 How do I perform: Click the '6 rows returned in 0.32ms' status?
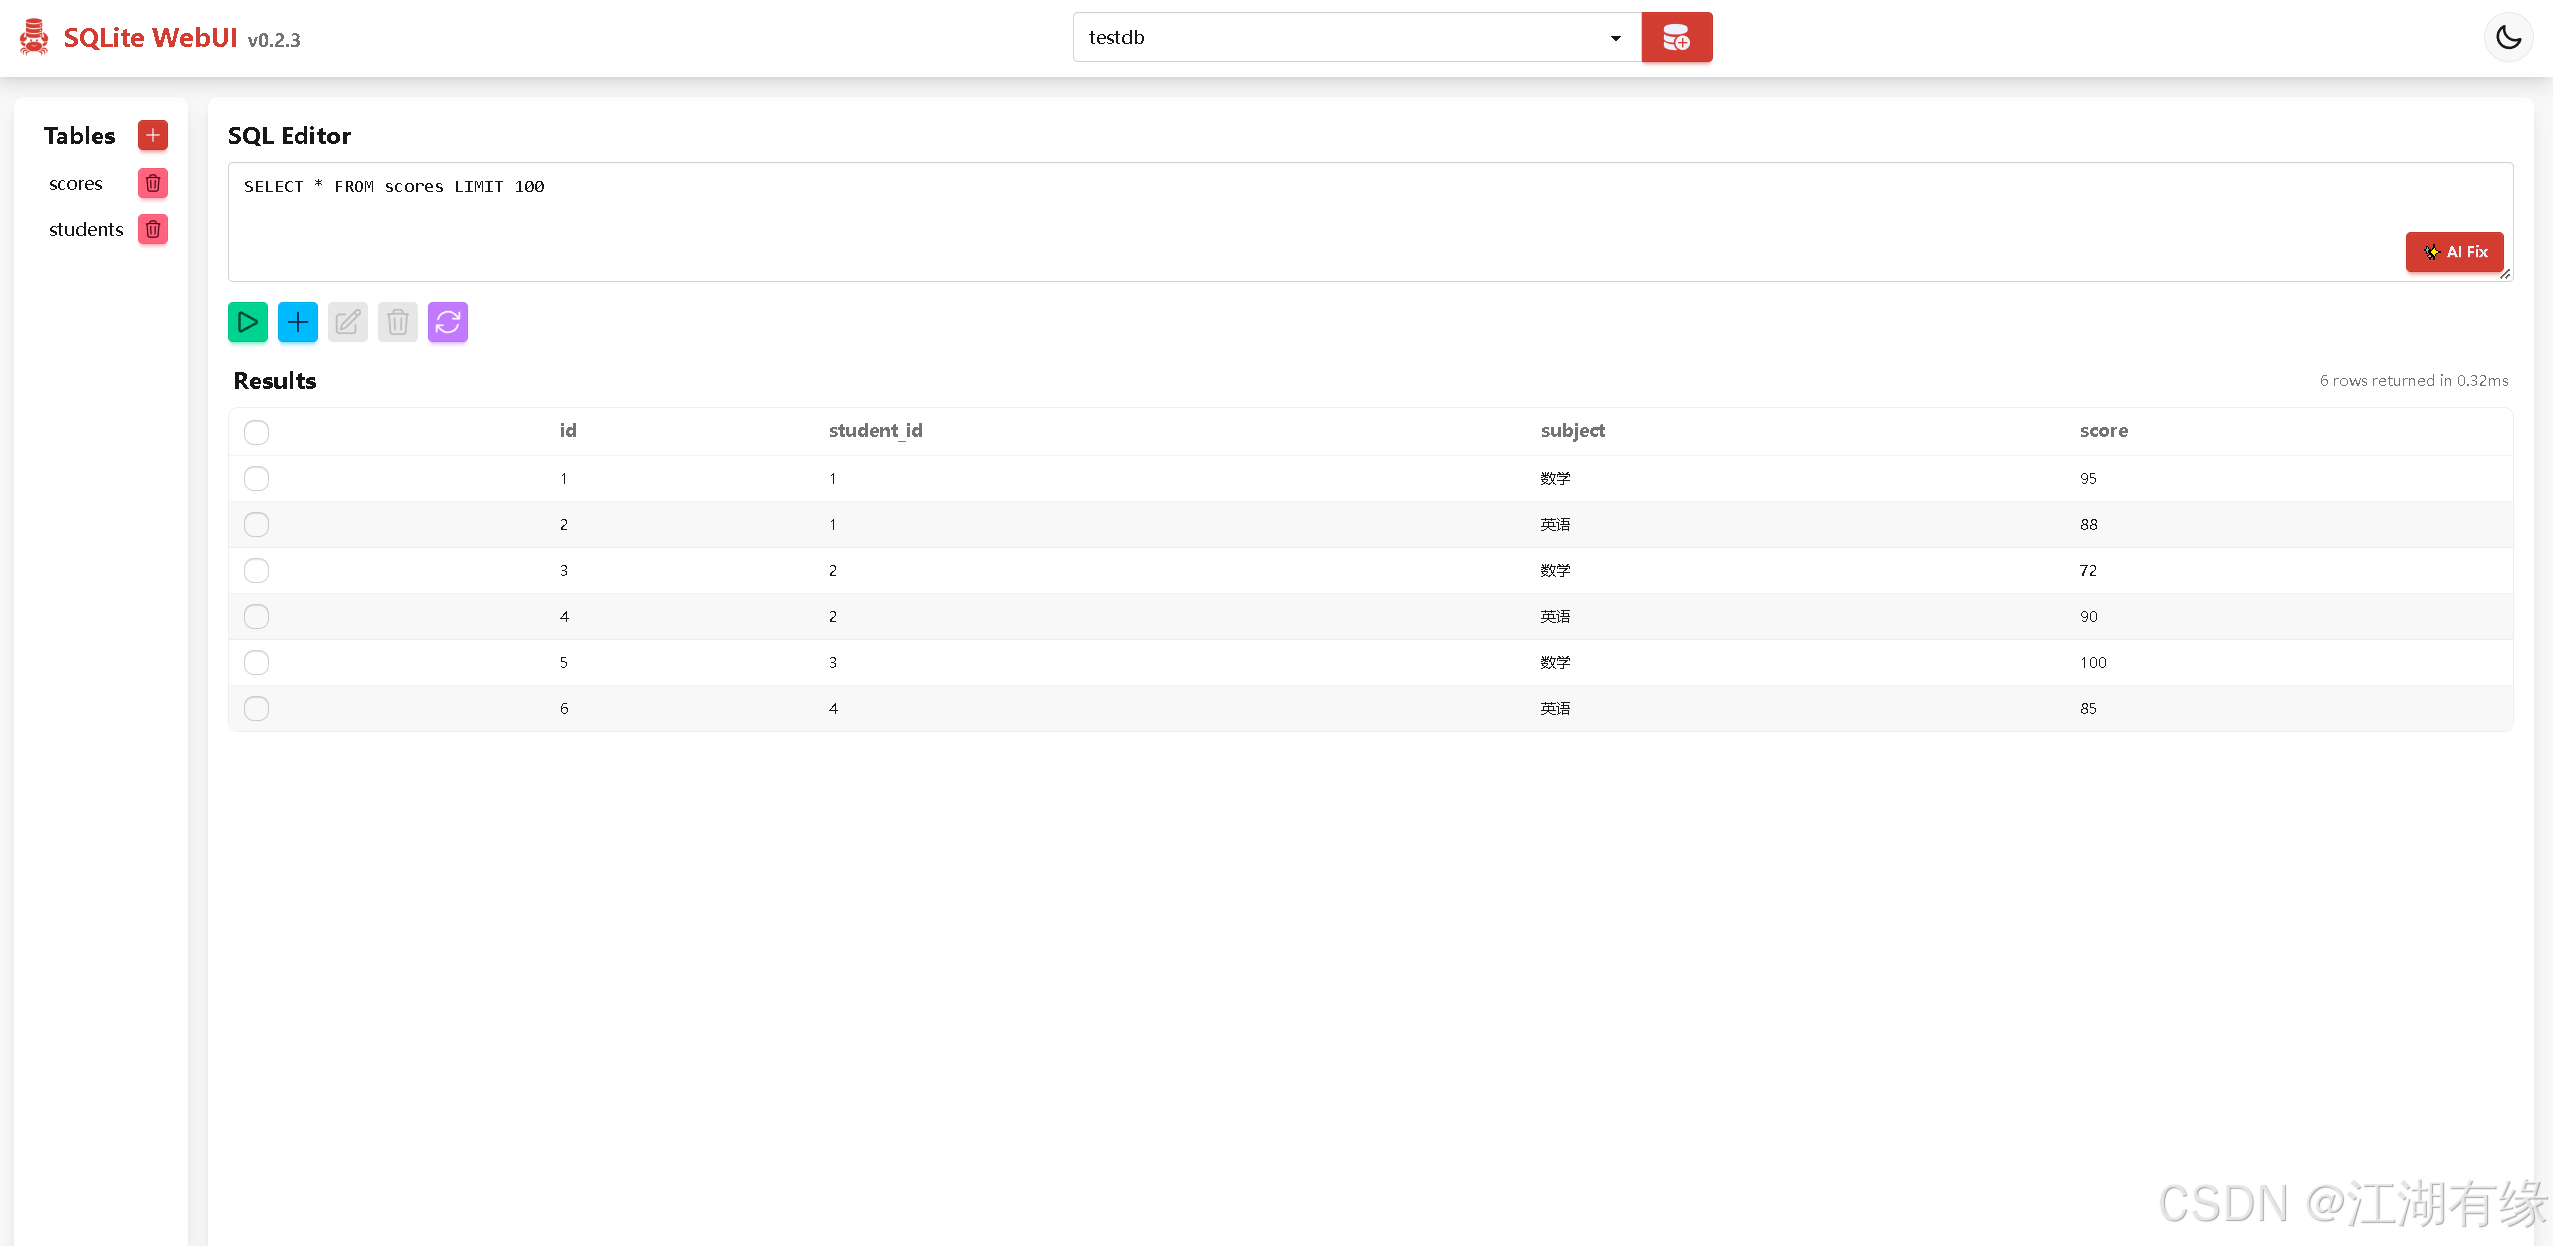[2414, 381]
